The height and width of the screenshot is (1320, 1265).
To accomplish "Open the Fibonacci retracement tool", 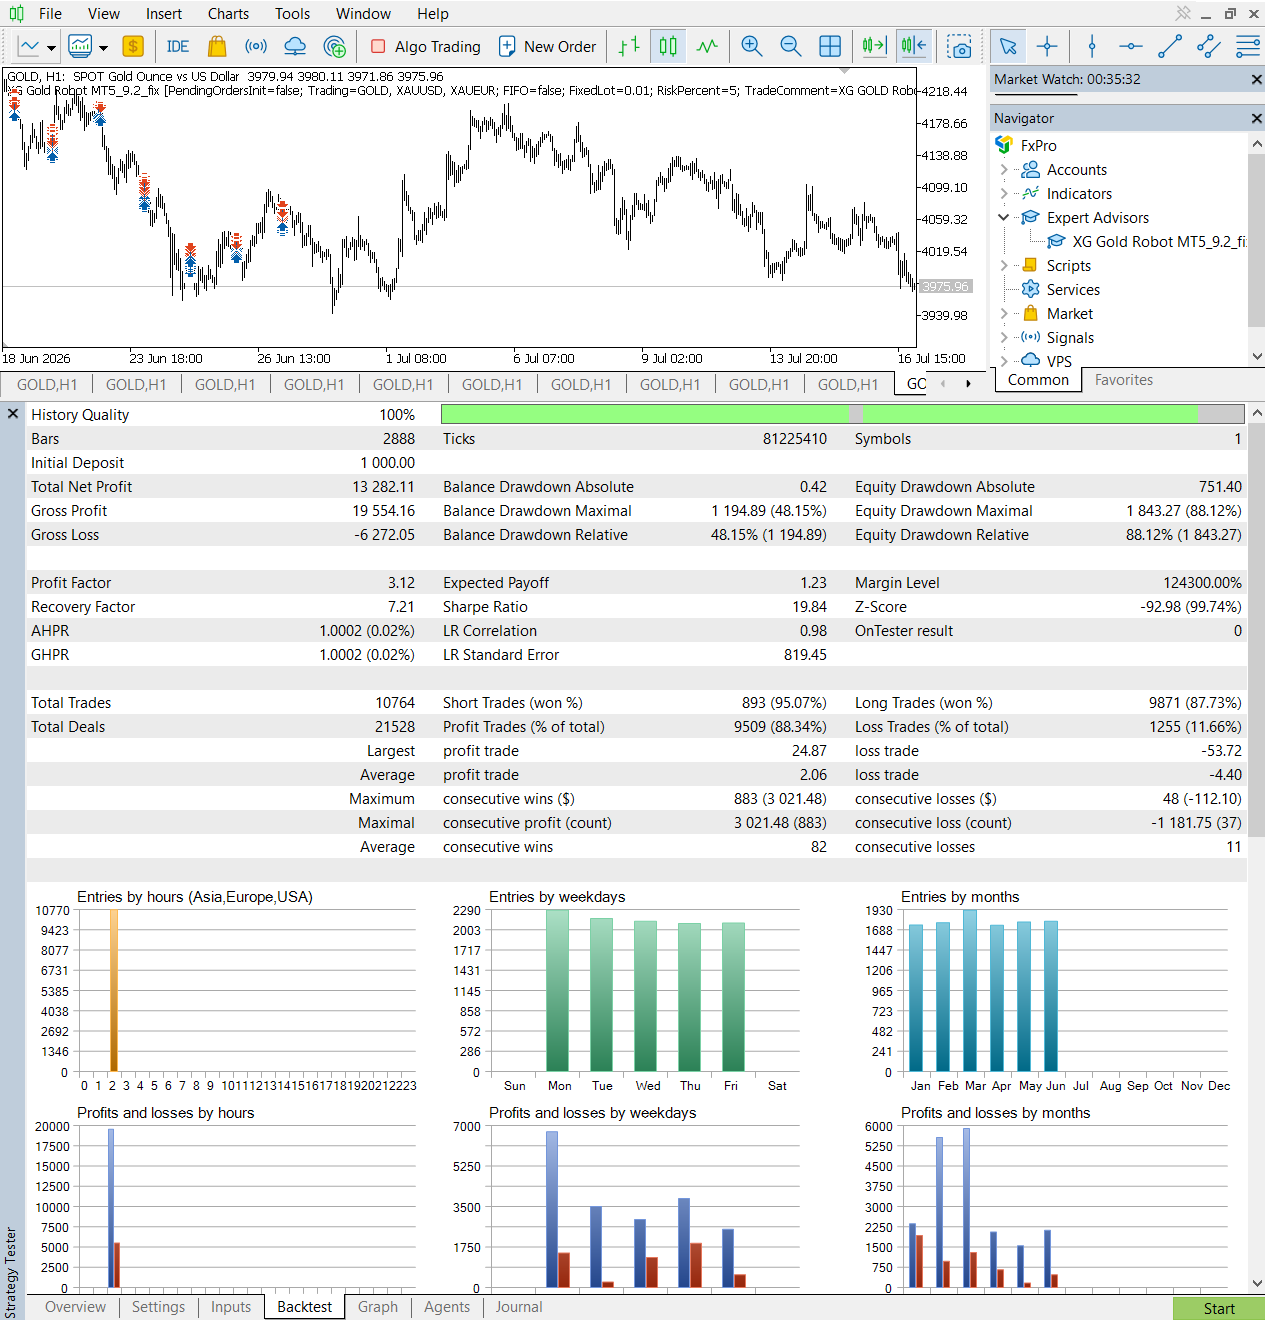I will 1248,47.
